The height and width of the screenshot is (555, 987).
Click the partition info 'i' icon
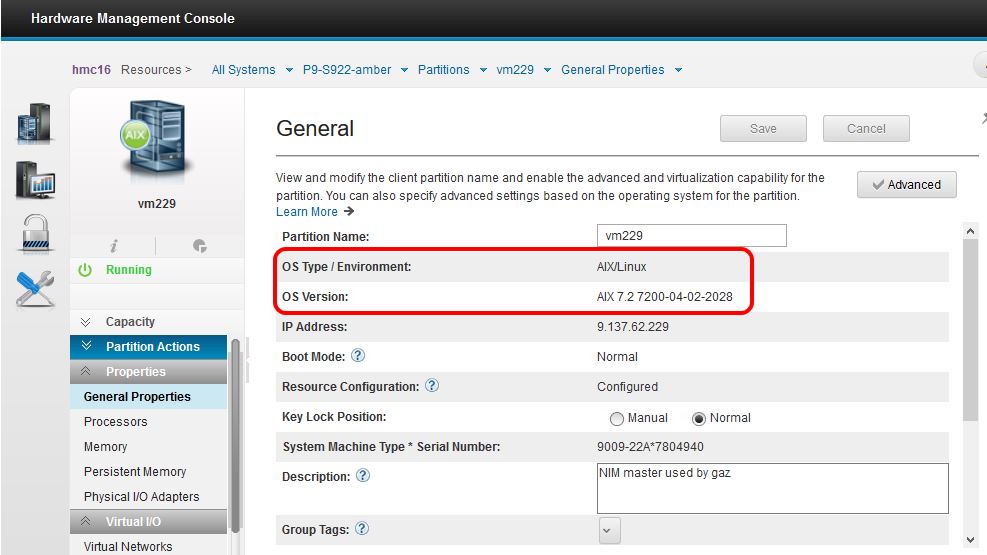click(x=114, y=245)
